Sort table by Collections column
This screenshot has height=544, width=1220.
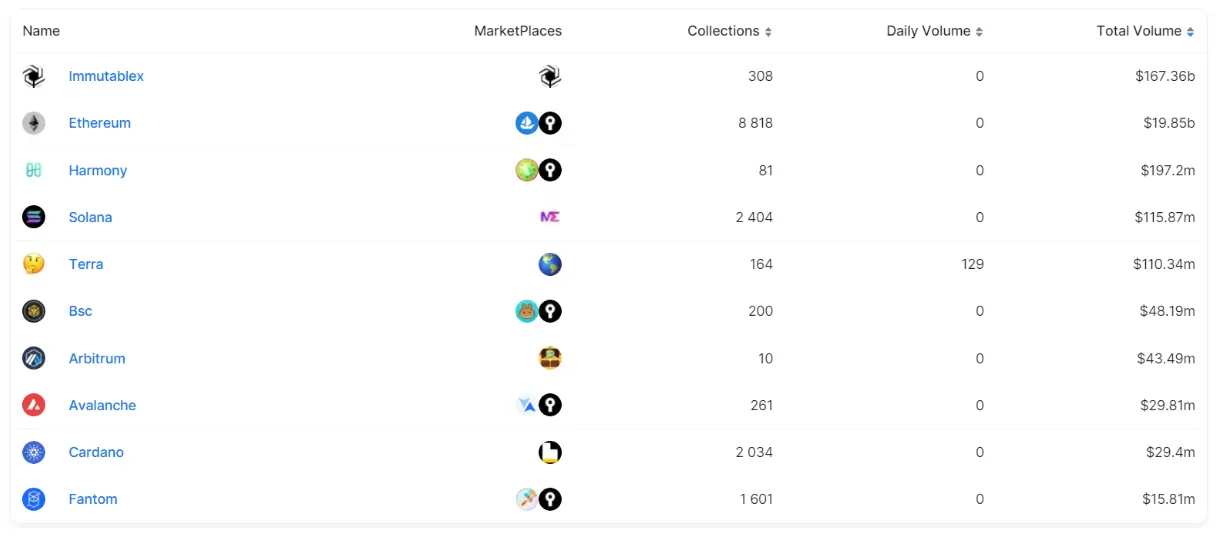point(730,31)
